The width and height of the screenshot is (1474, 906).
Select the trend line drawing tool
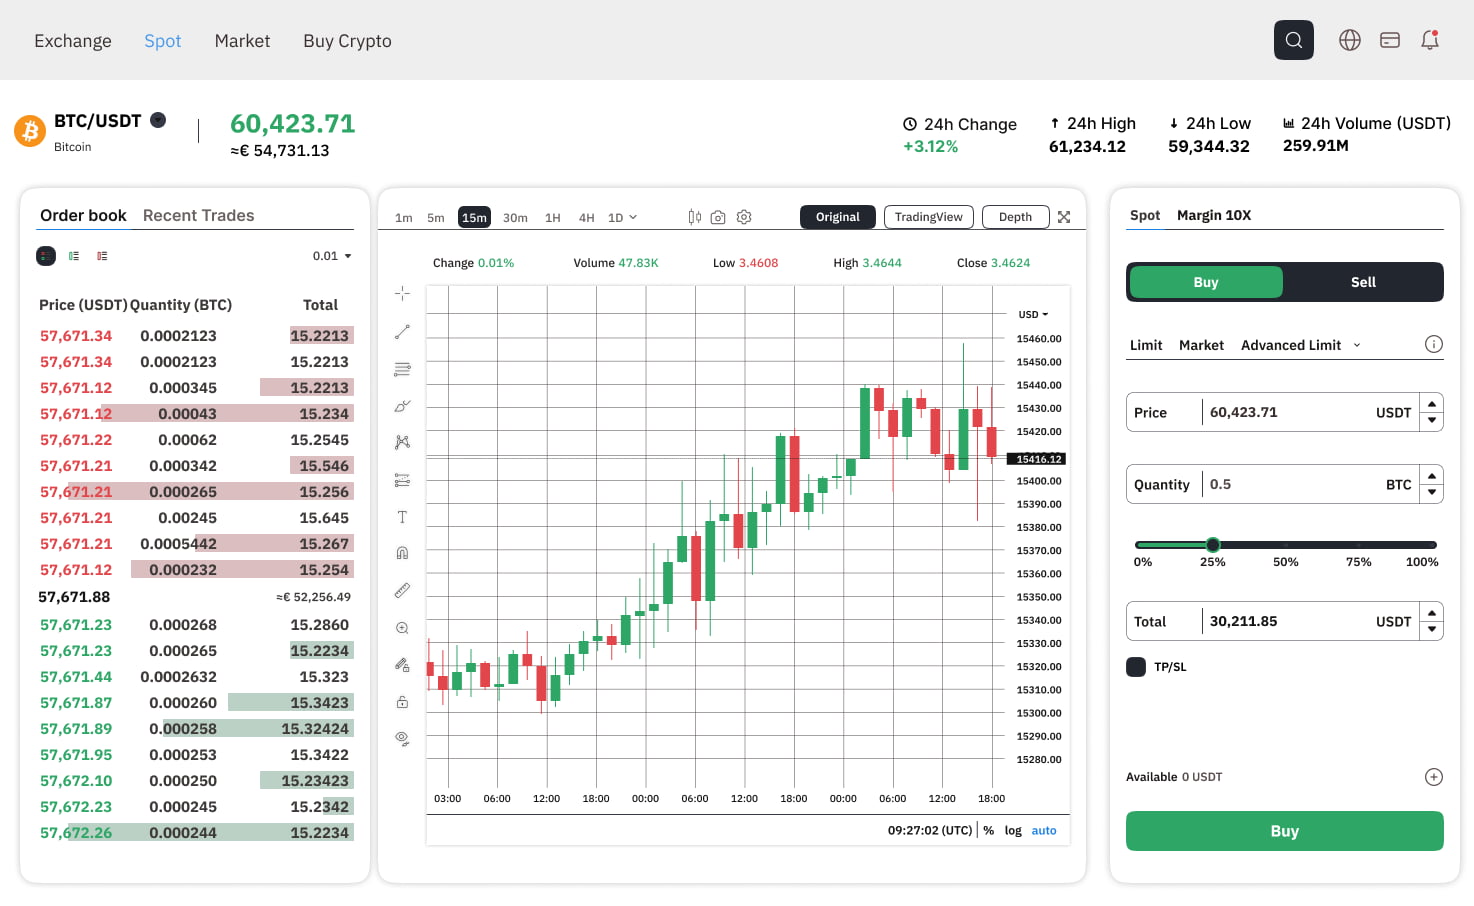pyautogui.click(x=402, y=331)
